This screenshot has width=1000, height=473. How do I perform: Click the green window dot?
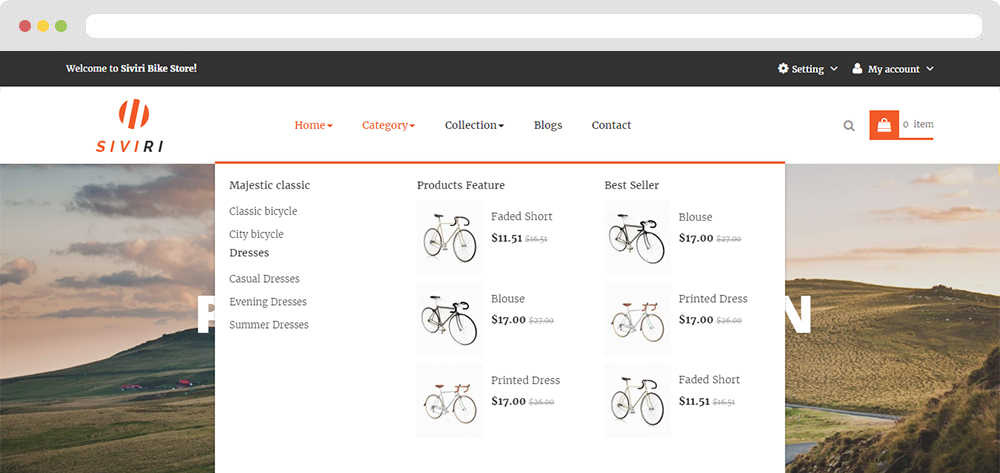tap(61, 26)
